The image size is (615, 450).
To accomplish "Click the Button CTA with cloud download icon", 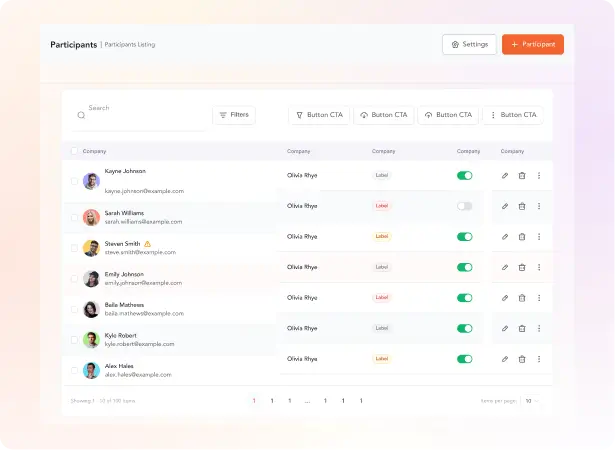I will pos(384,115).
